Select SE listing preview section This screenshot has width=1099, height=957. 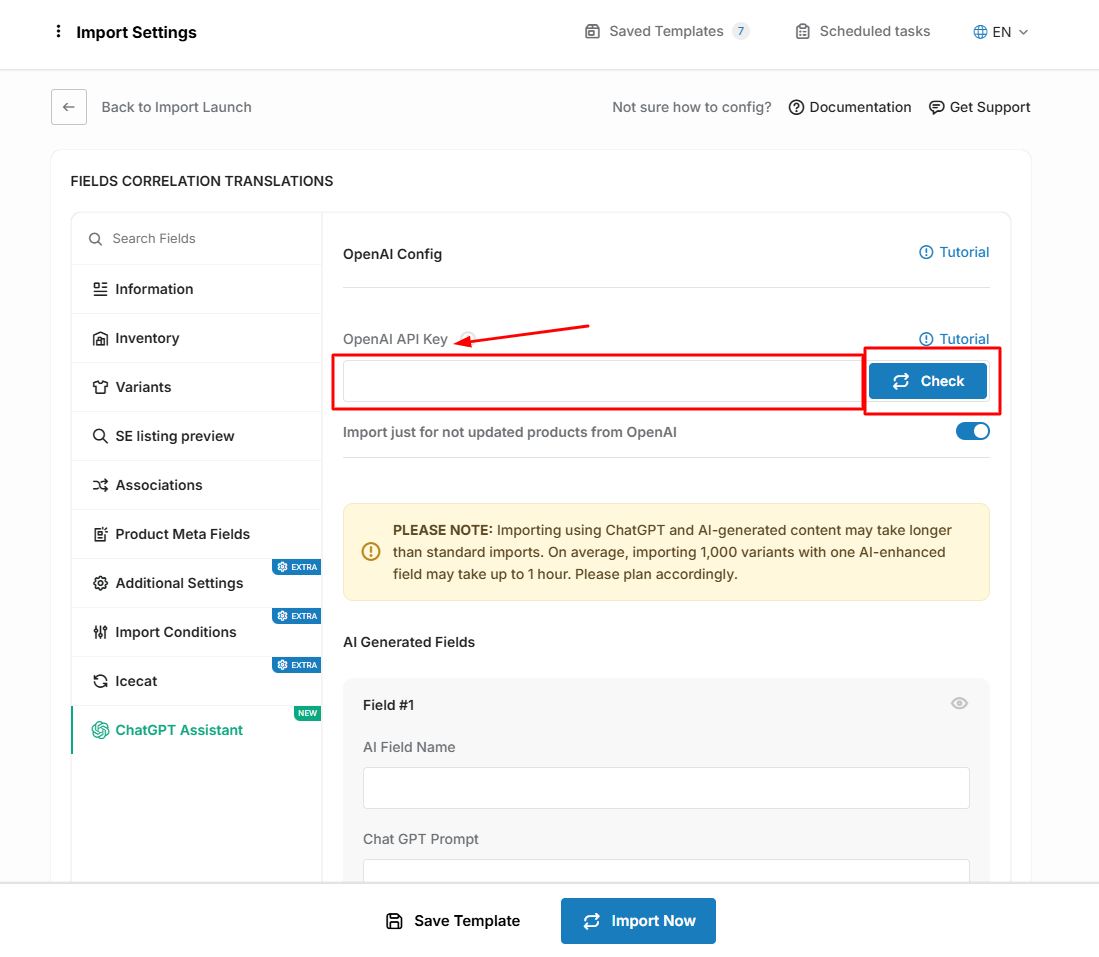[x=197, y=437]
